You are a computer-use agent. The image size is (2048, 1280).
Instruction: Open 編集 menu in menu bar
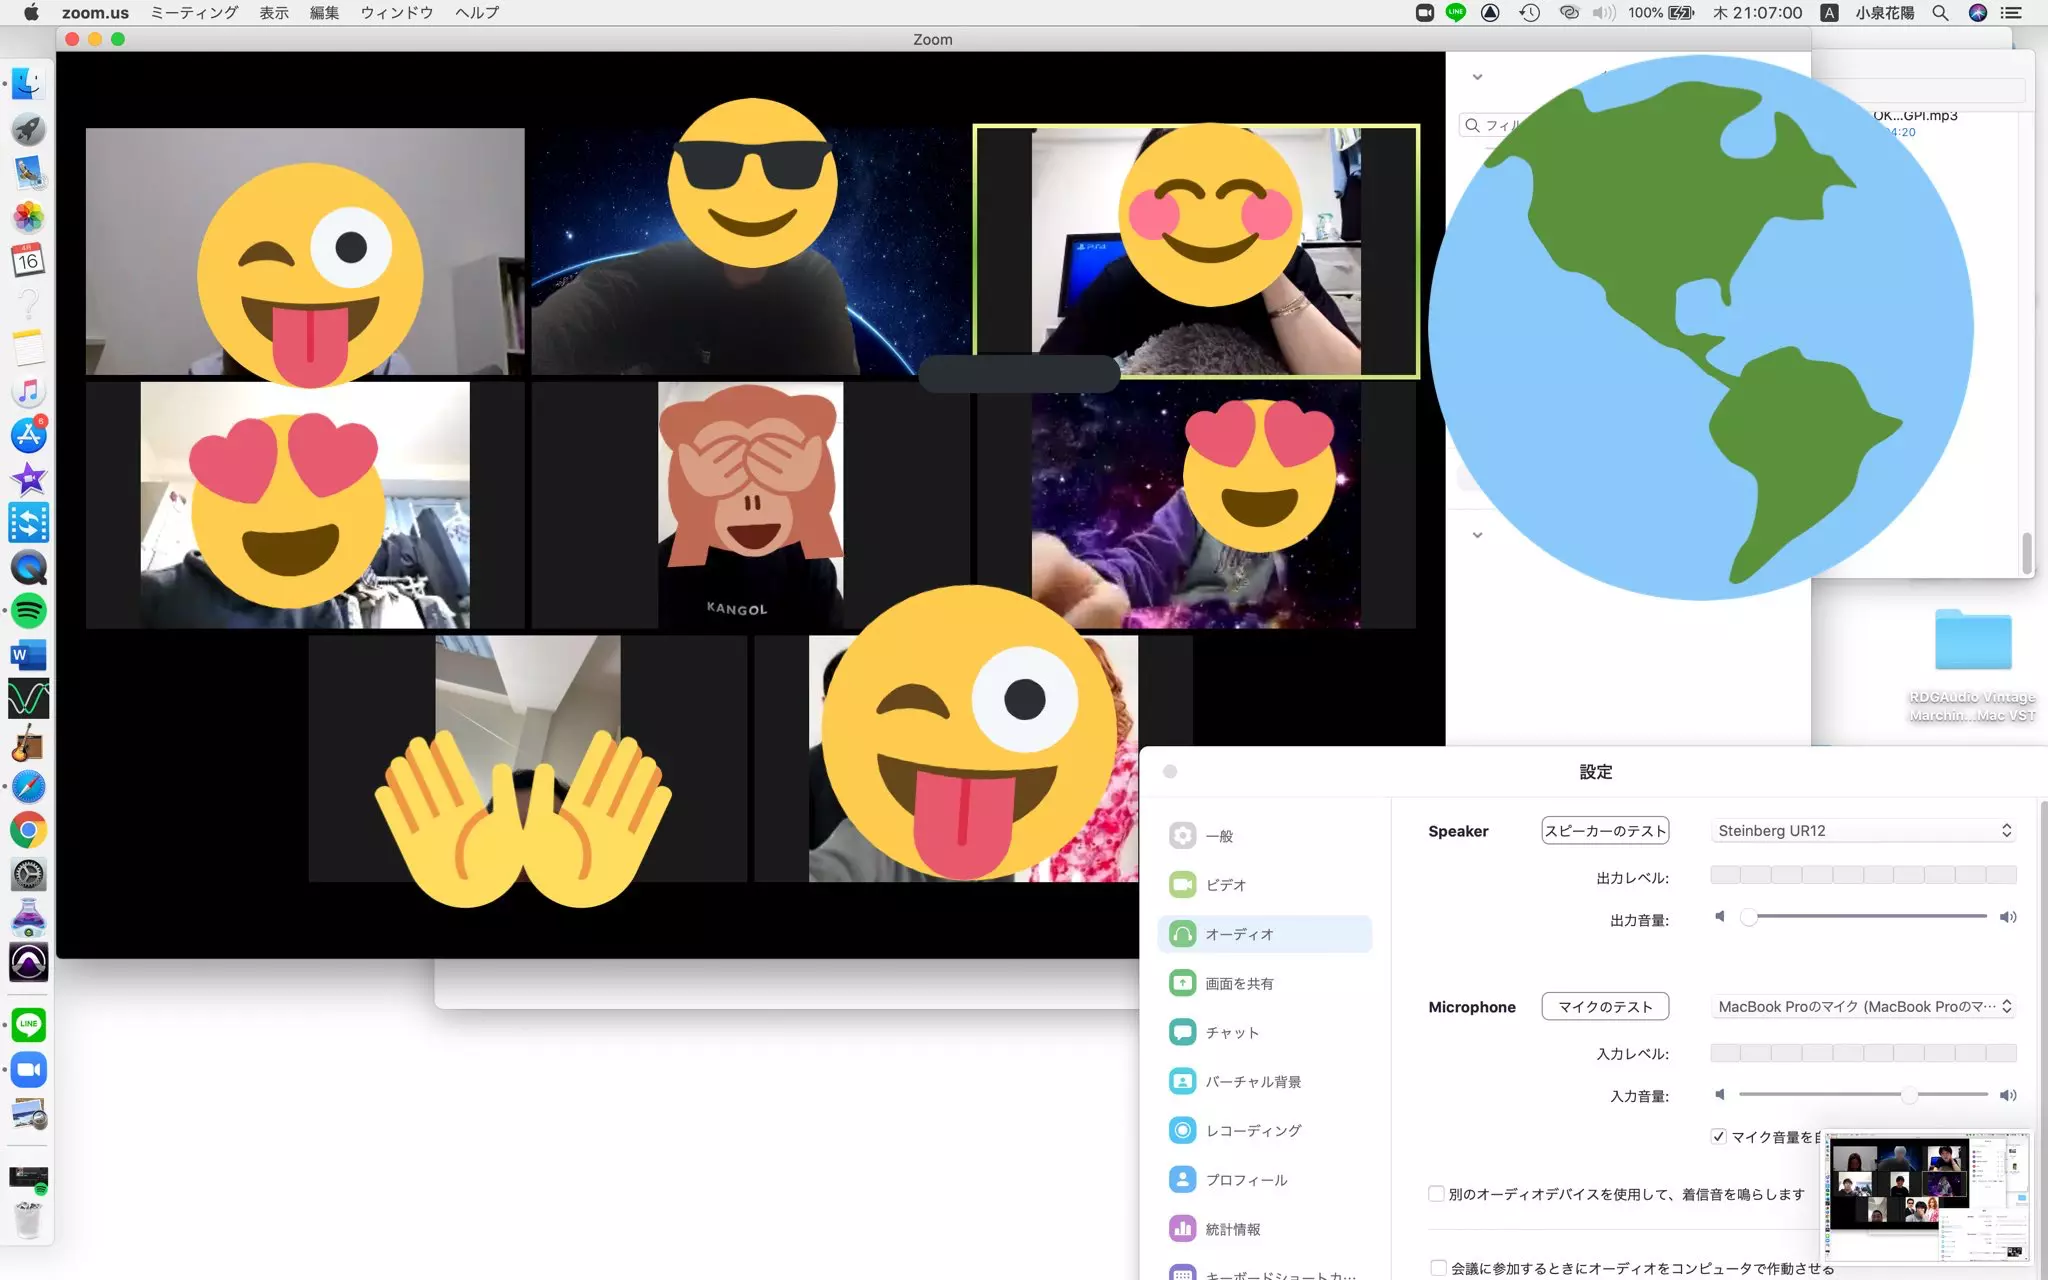click(x=324, y=13)
